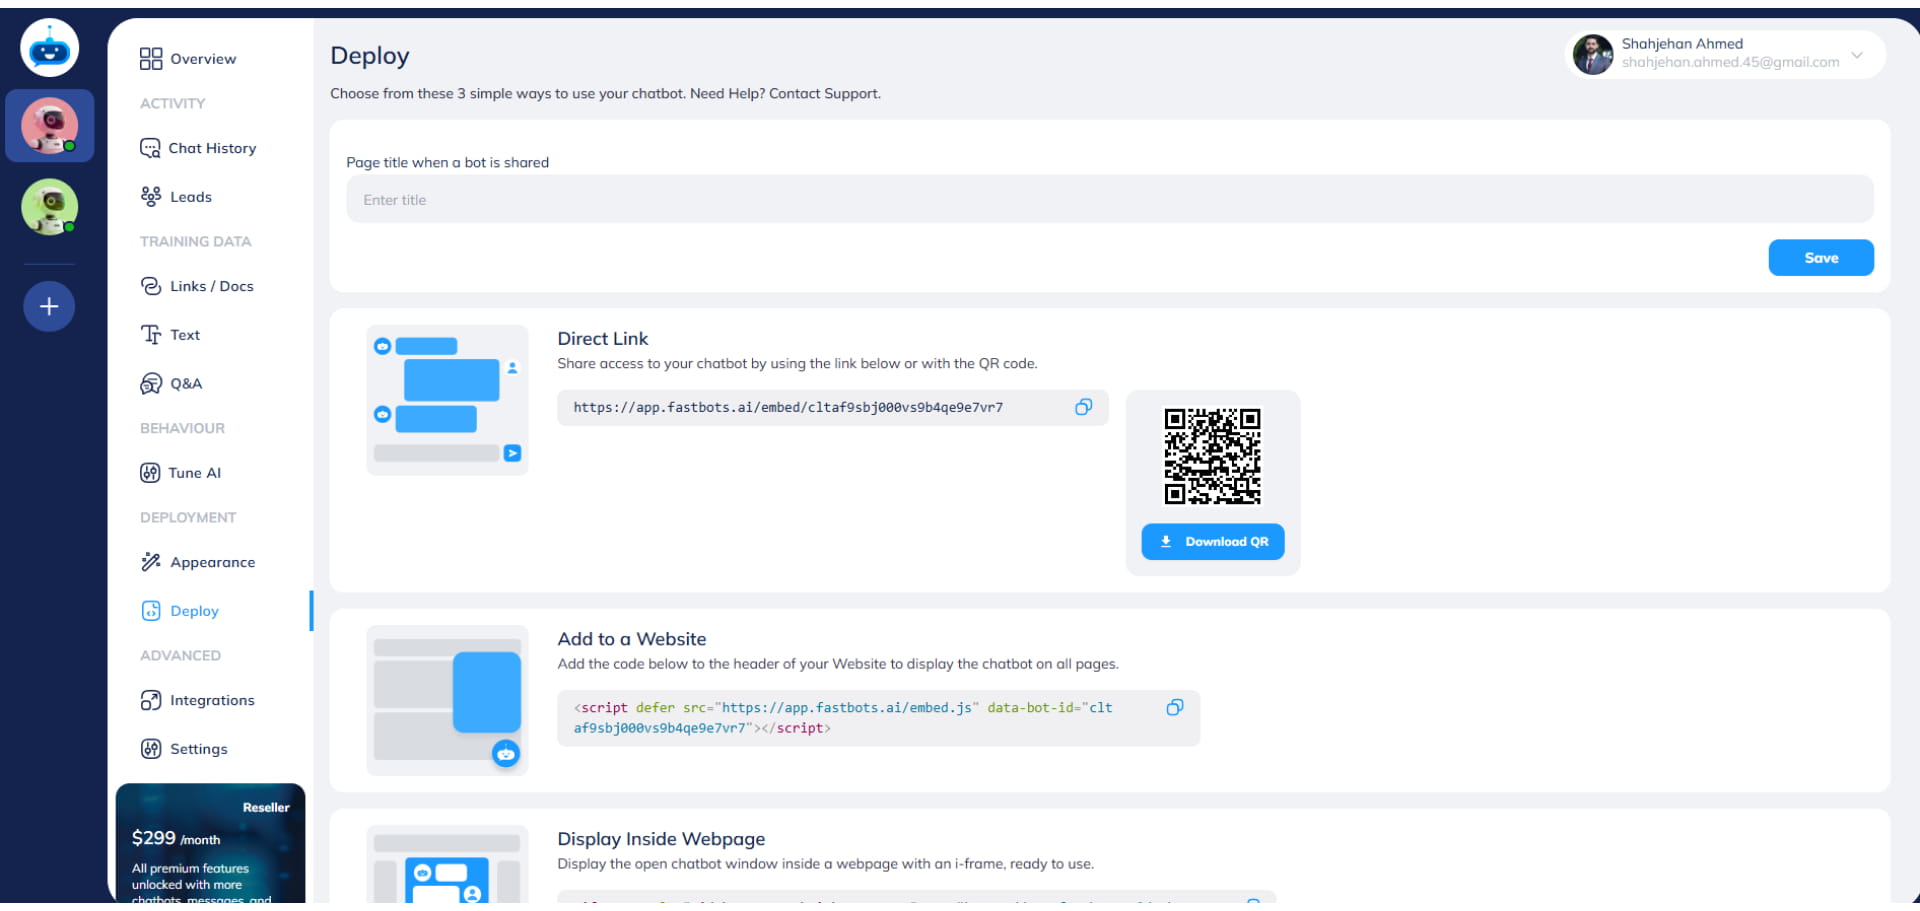Select the Deploy sidebar icon
The height and width of the screenshot is (911, 1920).
(x=151, y=611)
